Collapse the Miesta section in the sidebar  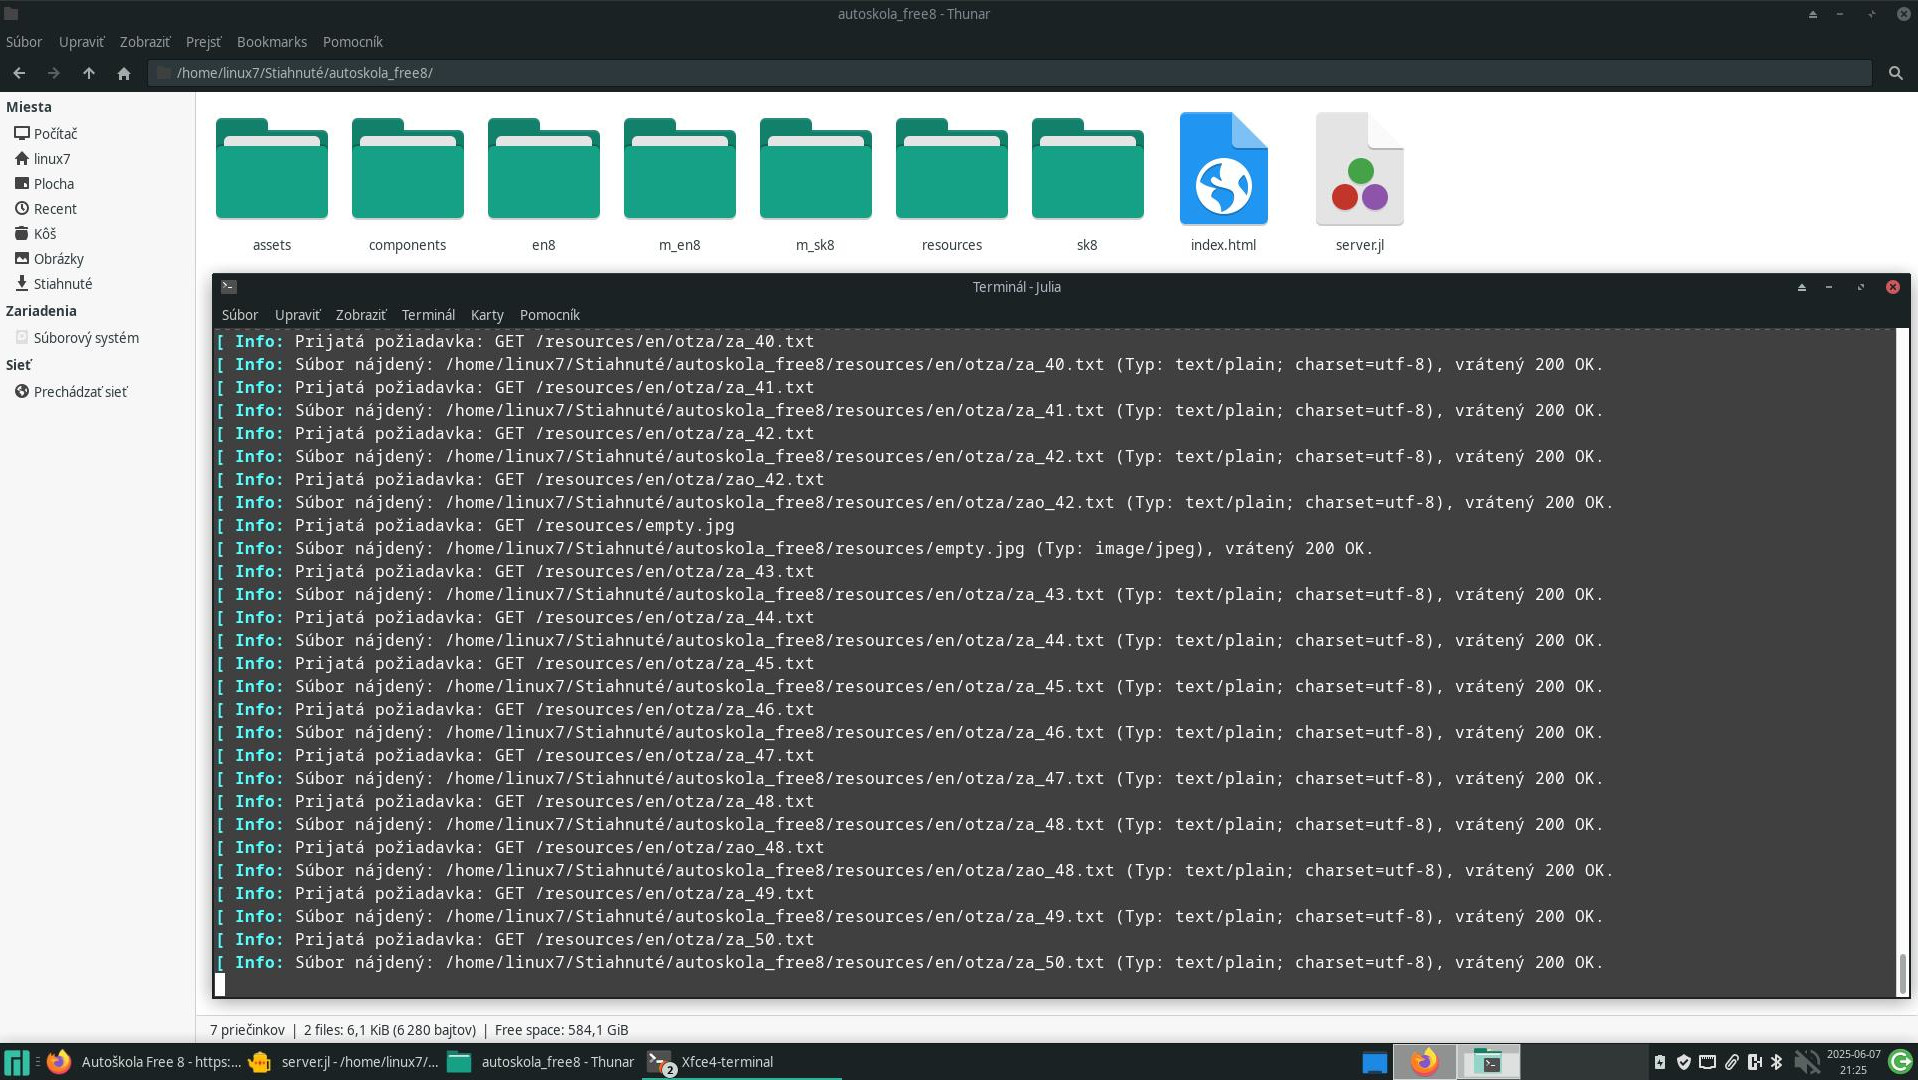[29, 106]
